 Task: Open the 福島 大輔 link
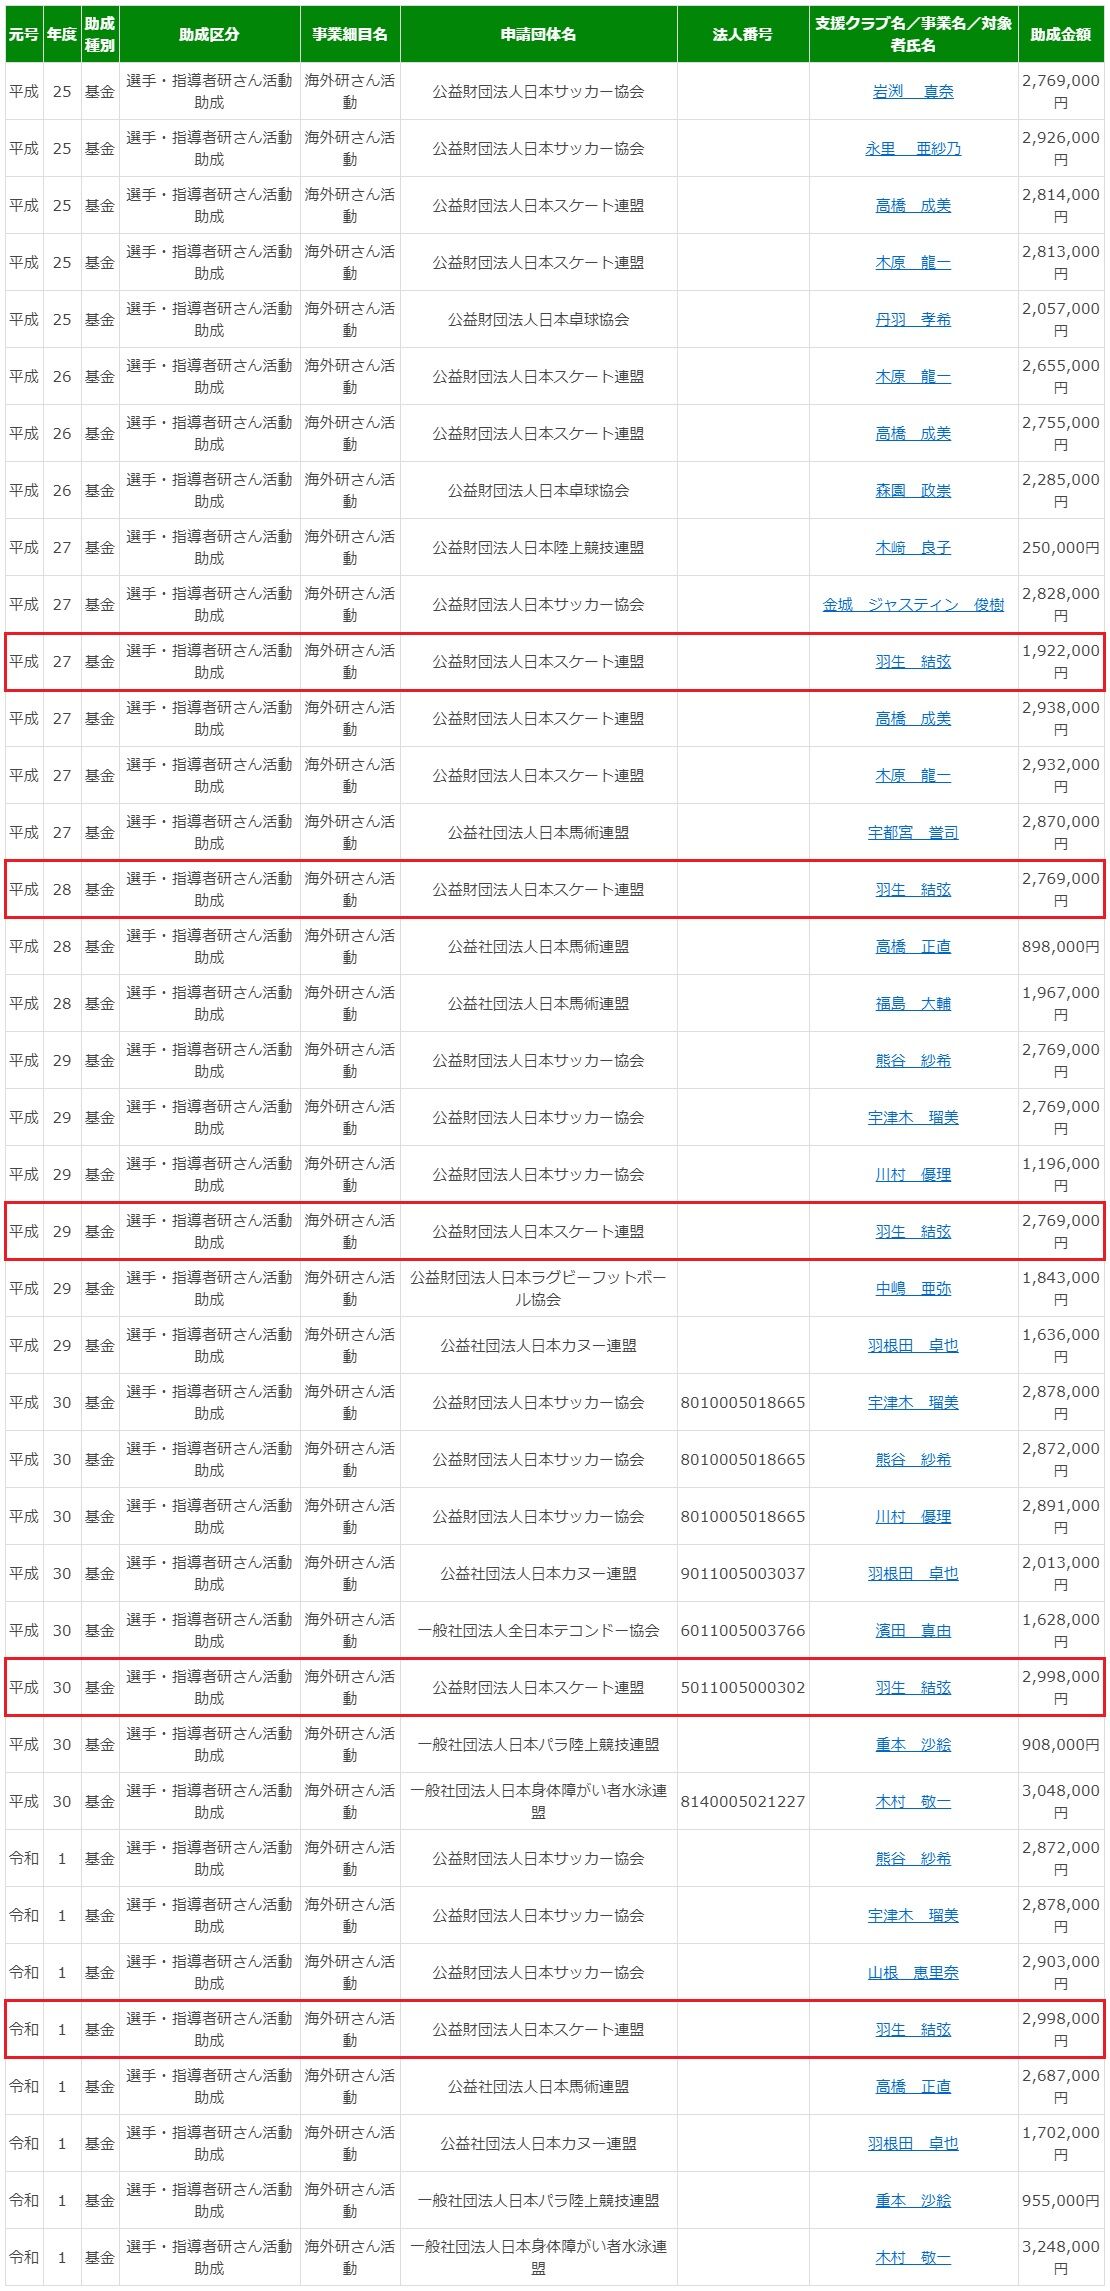[x=913, y=1003]
